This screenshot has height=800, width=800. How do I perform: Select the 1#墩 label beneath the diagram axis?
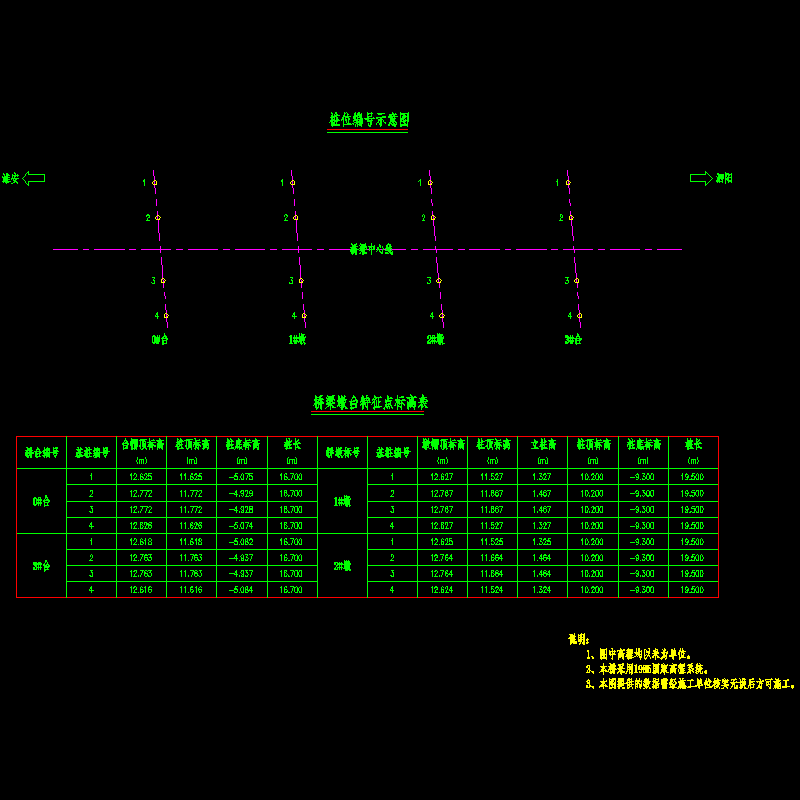(x=297, y=340)
